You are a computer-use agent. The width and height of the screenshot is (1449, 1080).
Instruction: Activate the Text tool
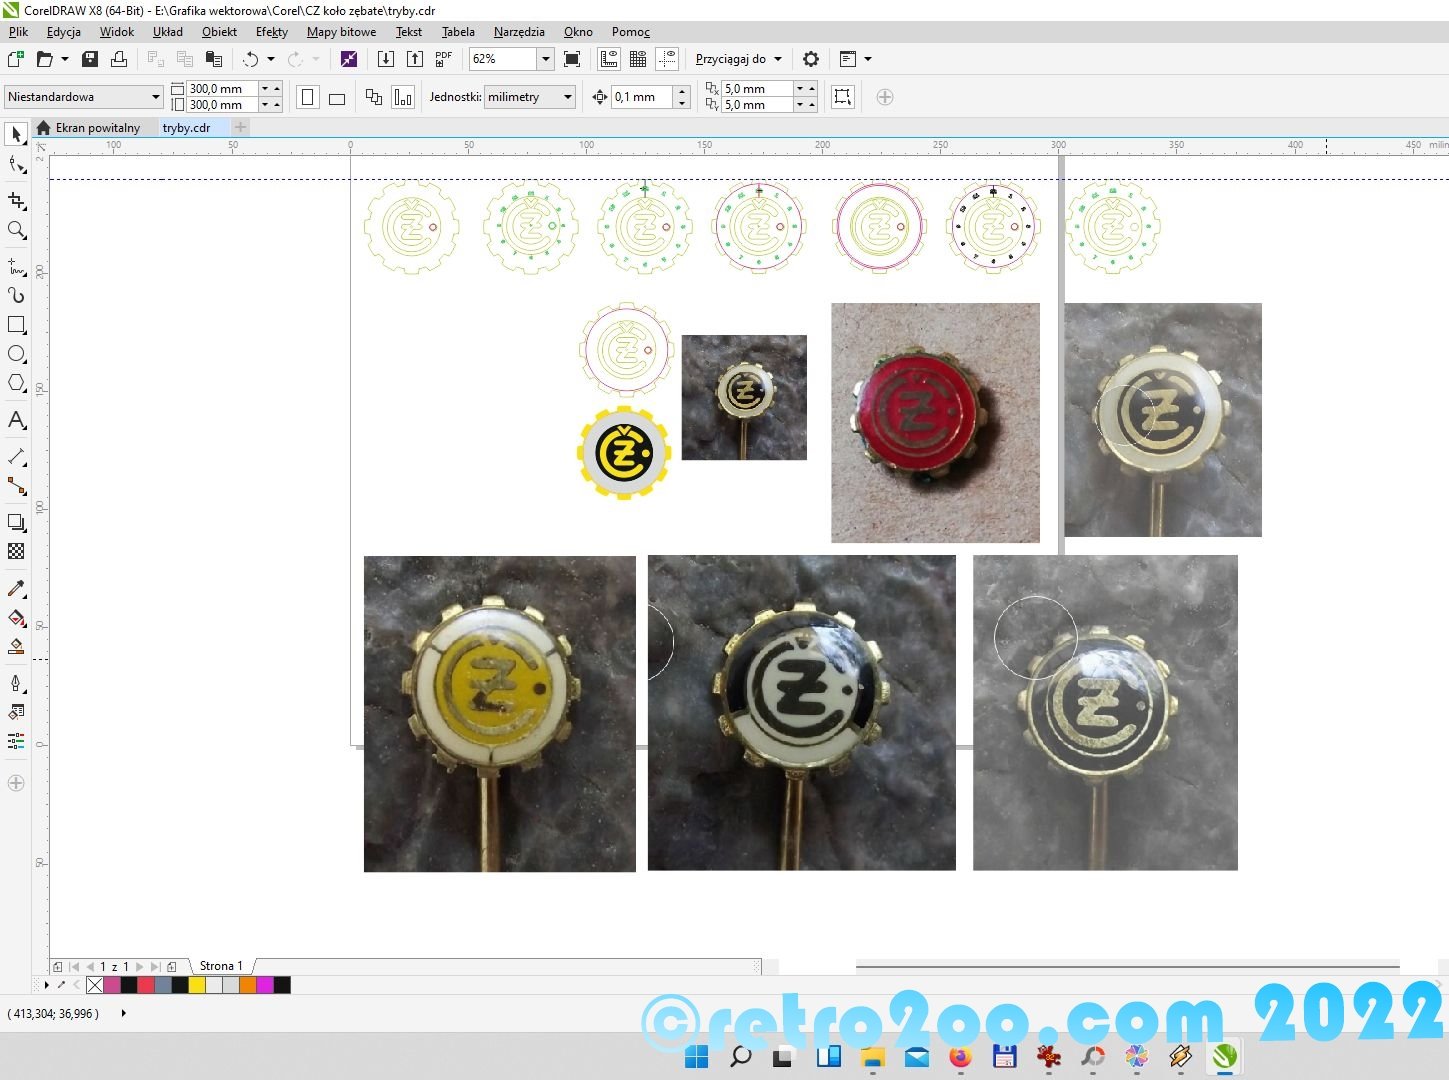(16, 420)
